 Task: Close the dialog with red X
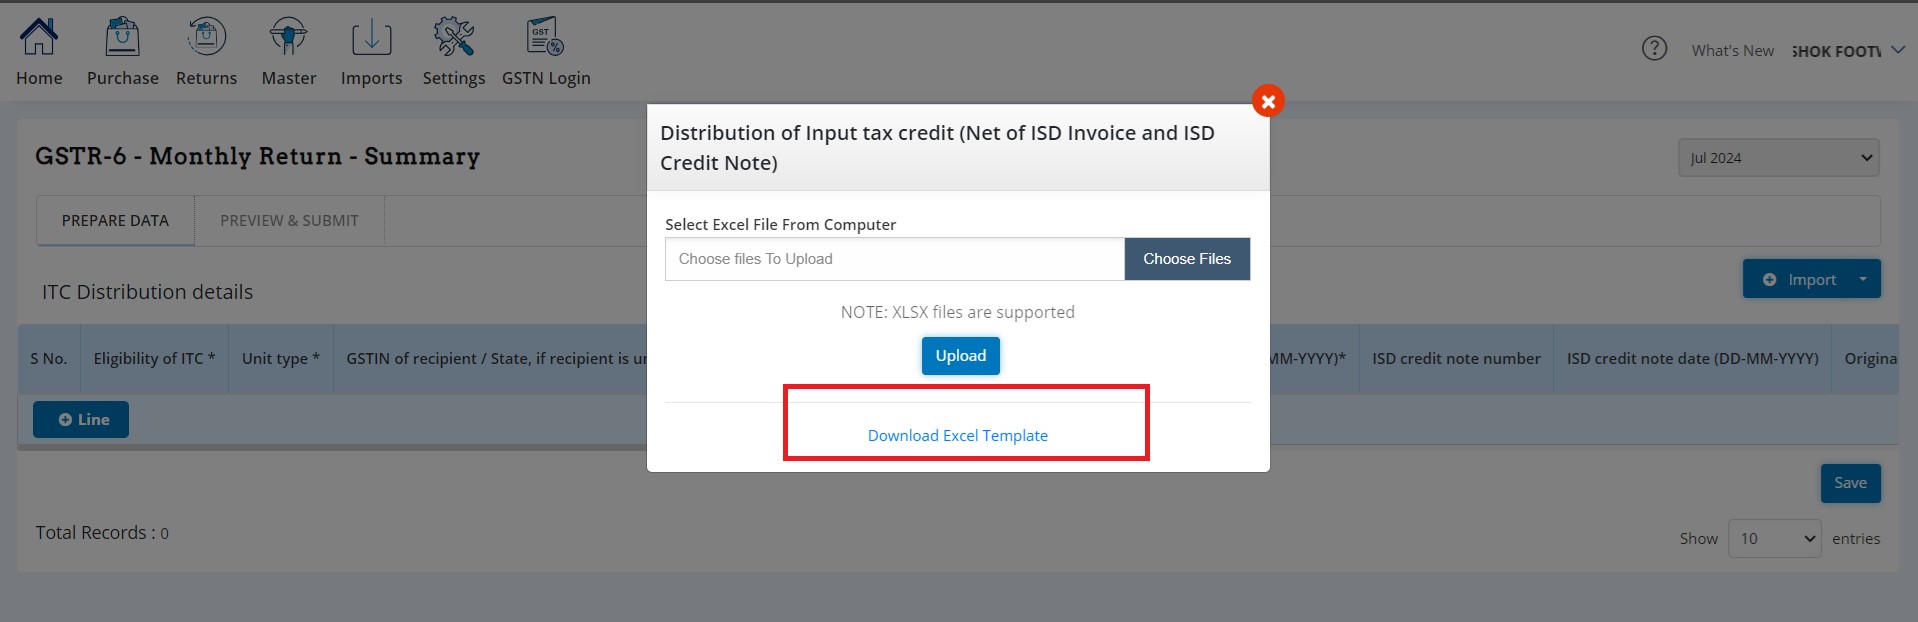click(x=1268, y=101)
